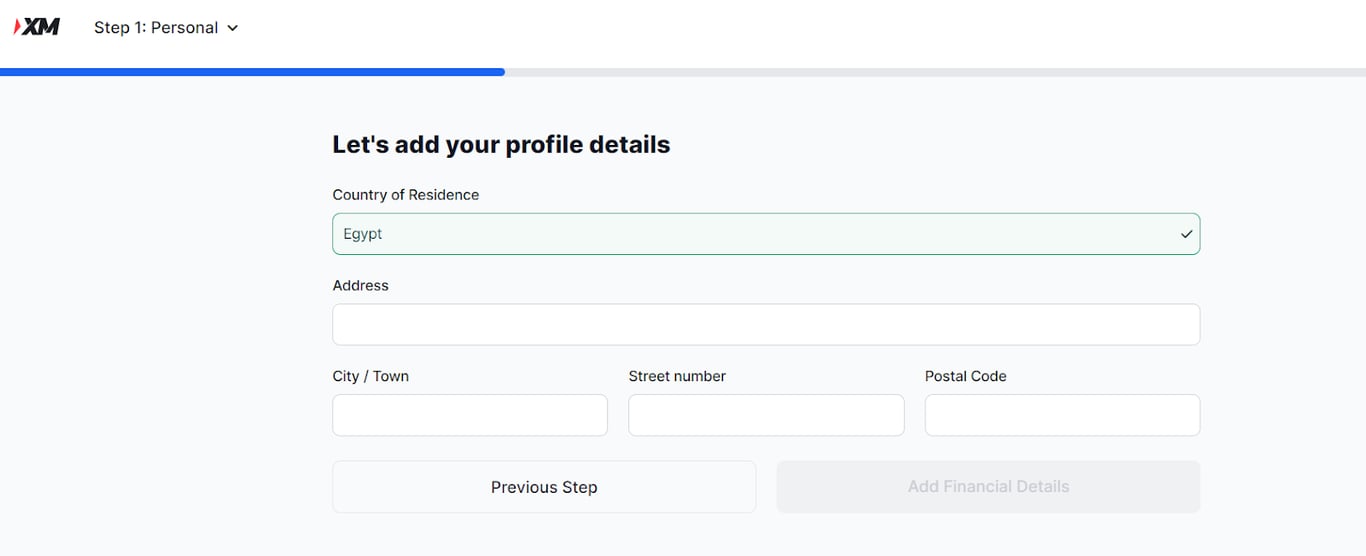The image size is (1366, 556).
Task: Click the gray unfilled part of the progress bar
Action: coord(935,72)
